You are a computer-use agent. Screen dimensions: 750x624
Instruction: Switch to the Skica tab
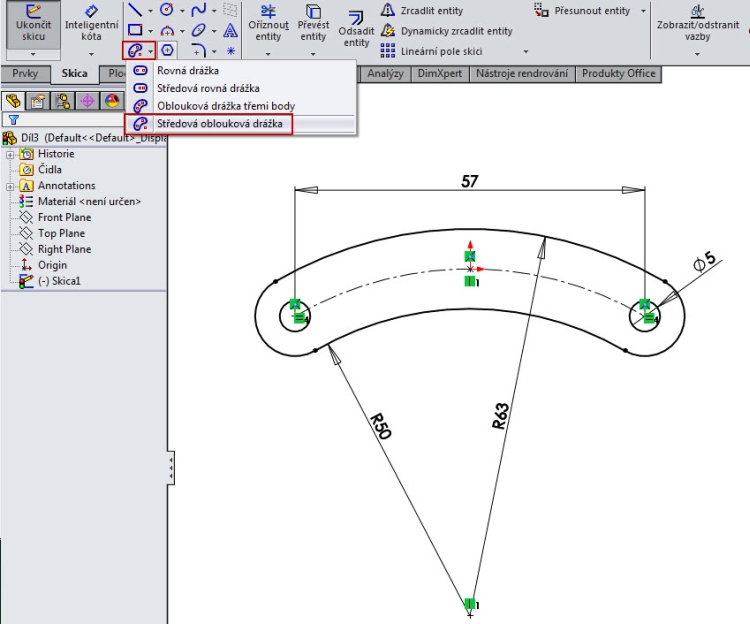(74, 74)
